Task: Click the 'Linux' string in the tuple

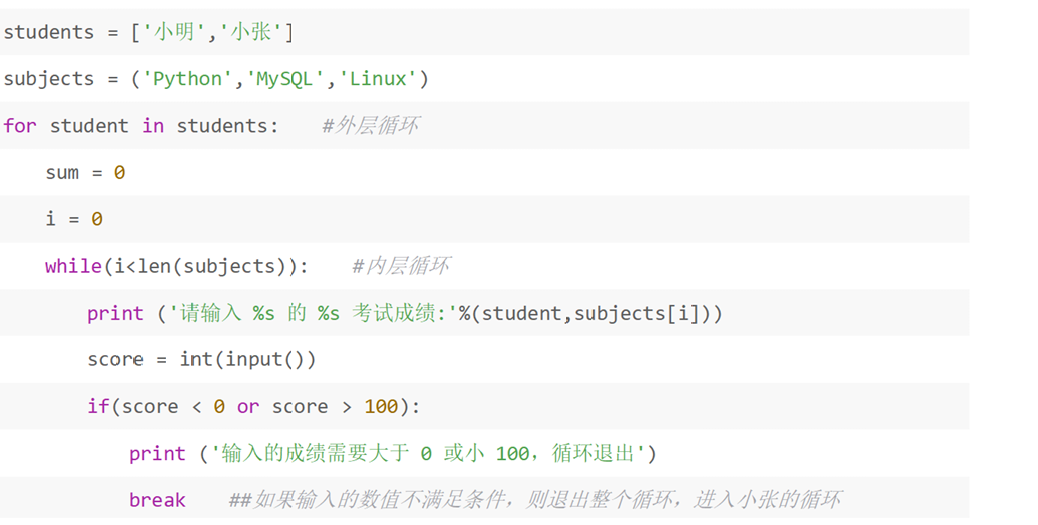Action: (x=378, y=79)
